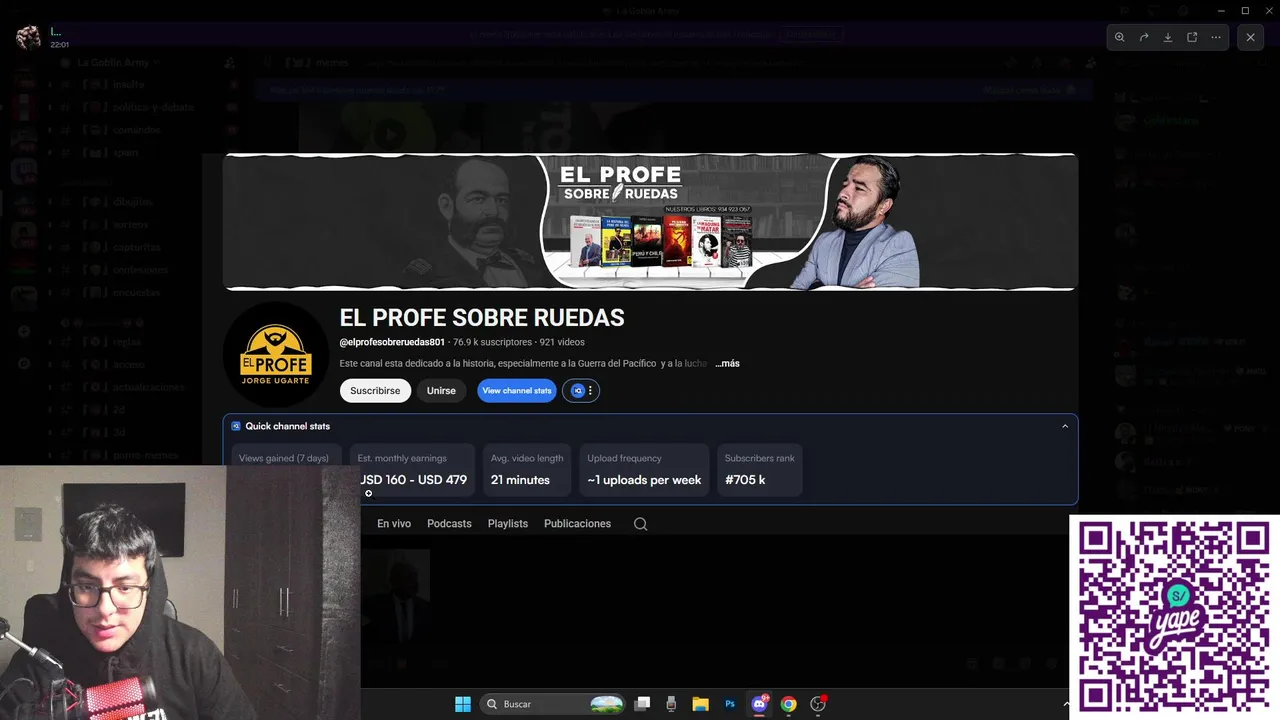Switch to the Podcasts tab
Viewport: 1280px width, 720px height.
[x=449, y=524]
